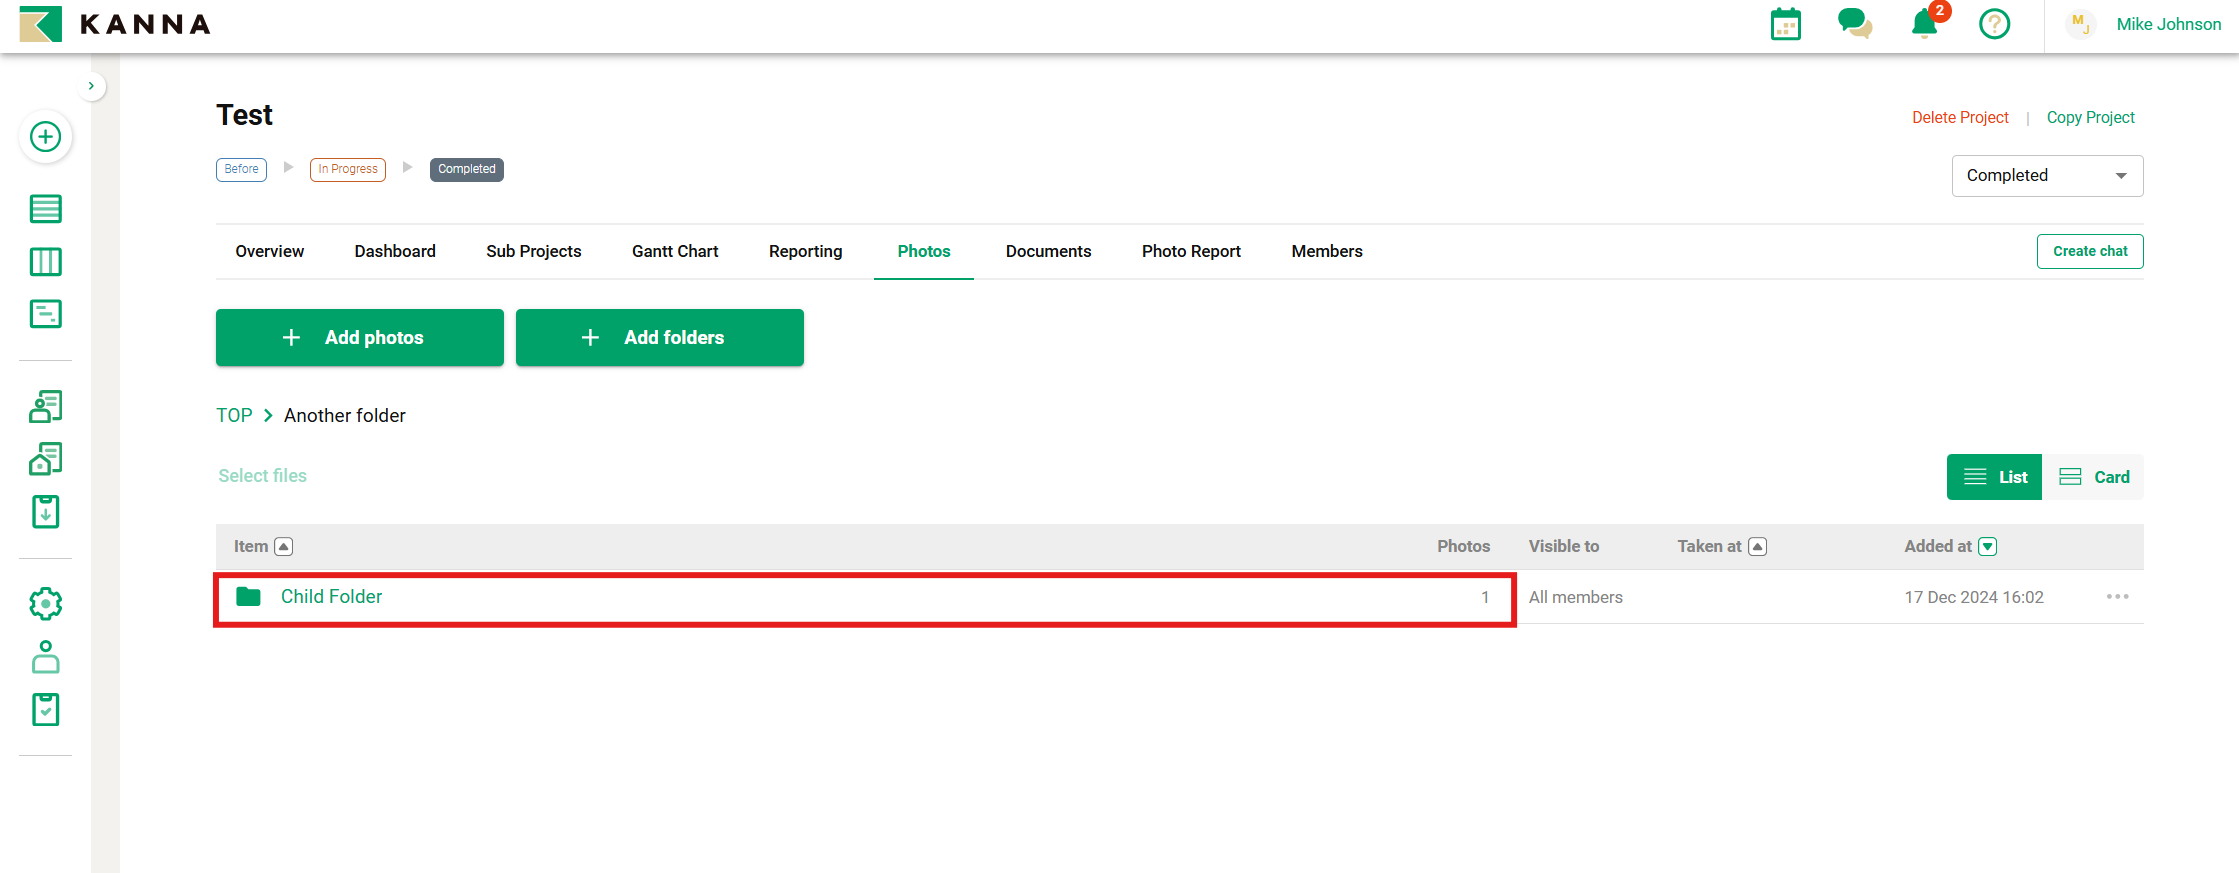The image size is (2239, 873).
Task: Open the user profile sidebar icon
Action: tap(45, 657)
